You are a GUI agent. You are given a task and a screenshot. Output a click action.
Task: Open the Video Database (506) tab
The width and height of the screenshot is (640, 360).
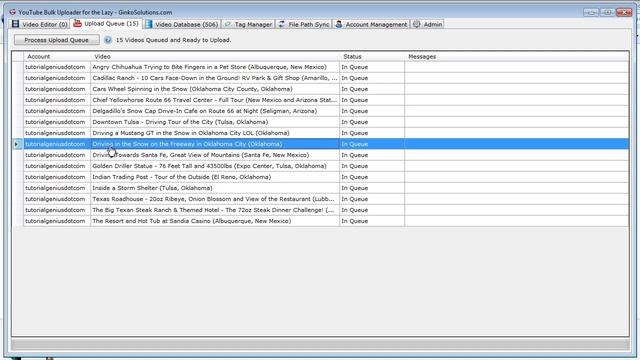point(182,24)
